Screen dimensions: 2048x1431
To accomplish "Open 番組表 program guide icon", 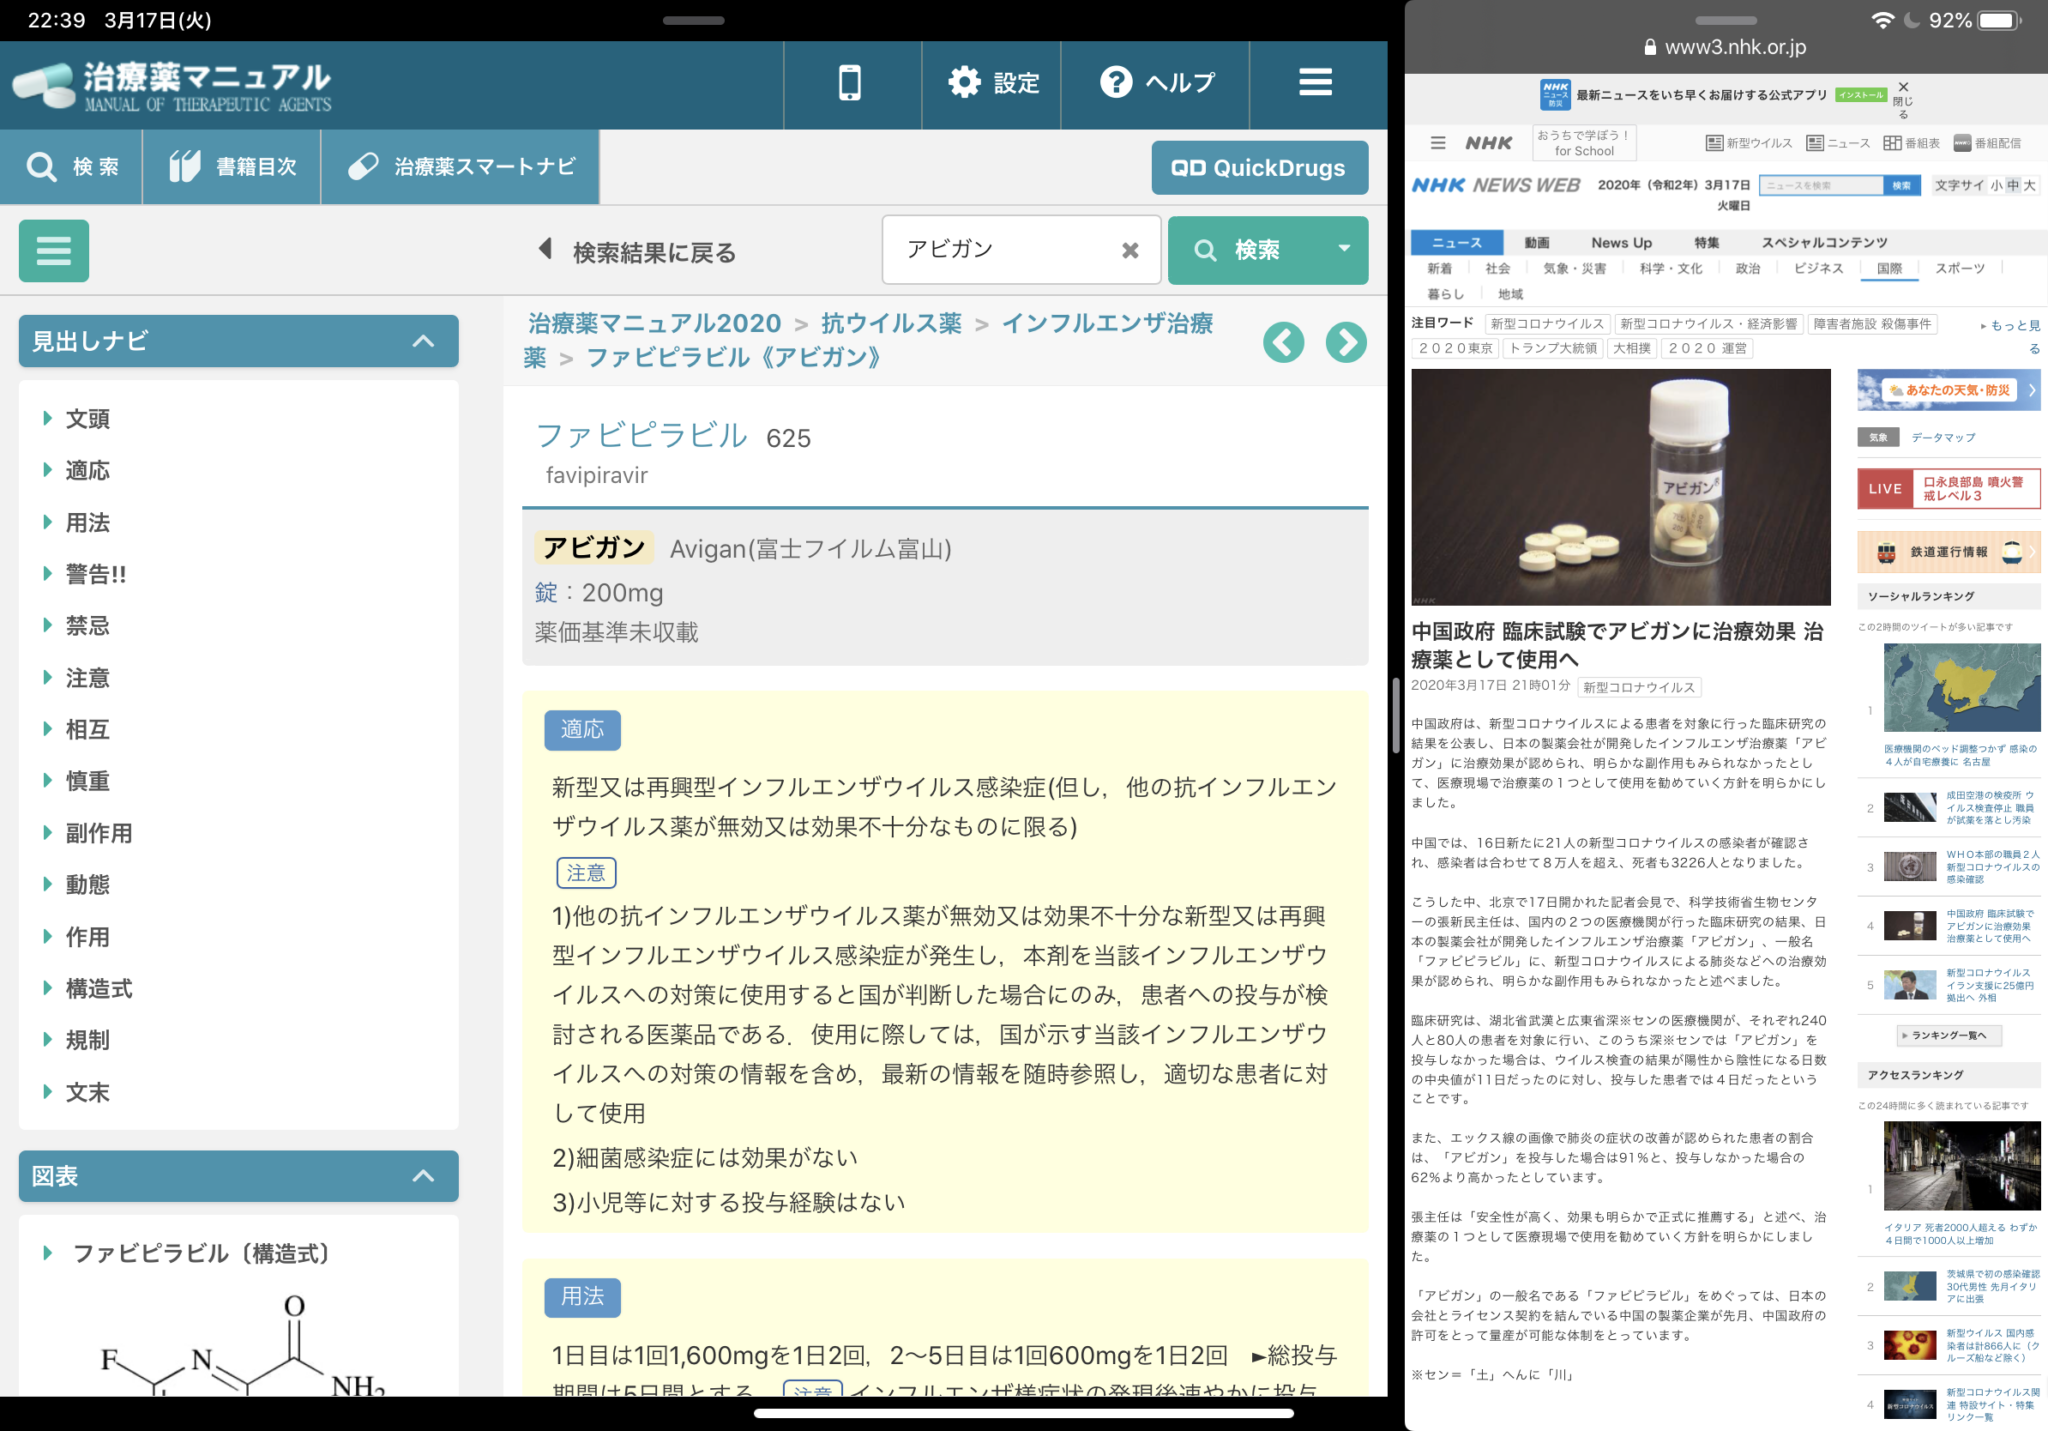I will (x=1912, y=143).
